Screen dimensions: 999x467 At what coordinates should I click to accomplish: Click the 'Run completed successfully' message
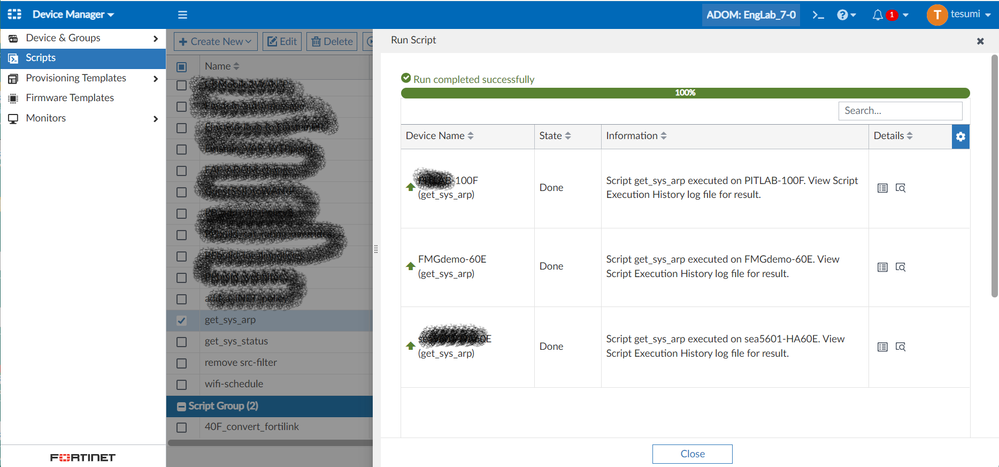coord(473,80)
